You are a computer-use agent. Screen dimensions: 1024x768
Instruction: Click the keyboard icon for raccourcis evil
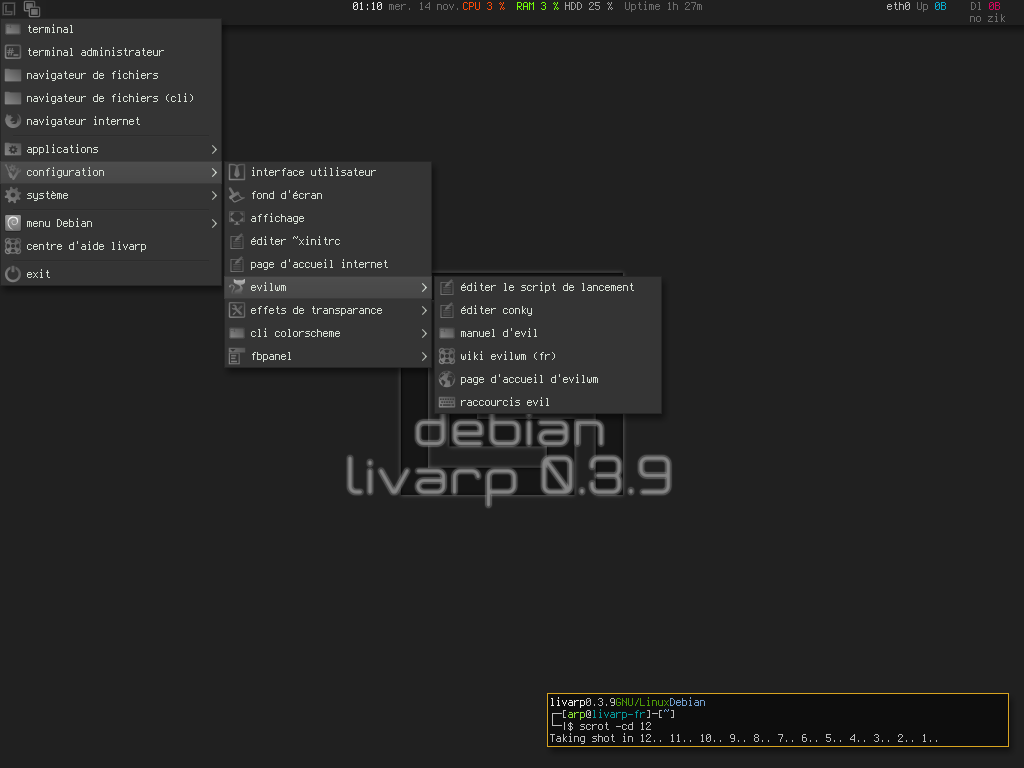(x=447, y=402)
